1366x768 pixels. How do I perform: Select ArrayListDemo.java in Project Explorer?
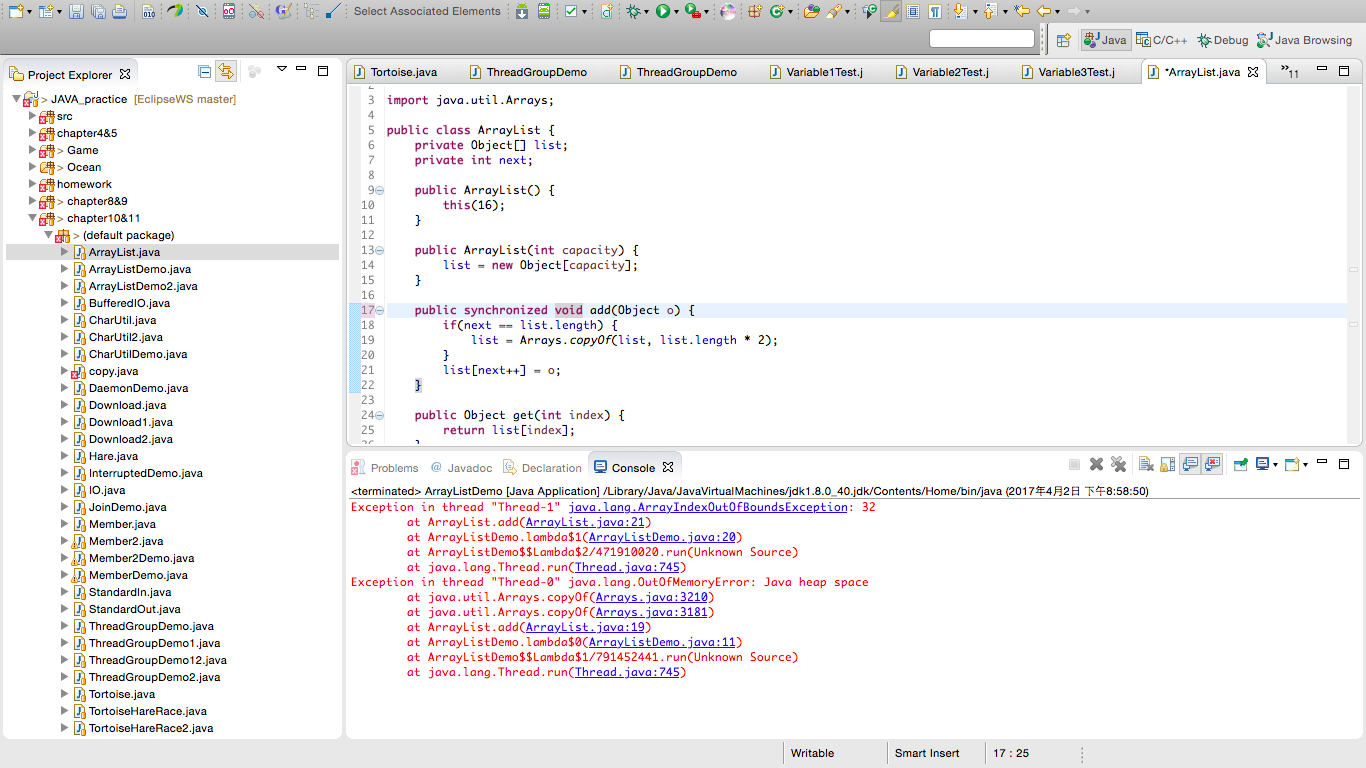click(x=139, y=269)
